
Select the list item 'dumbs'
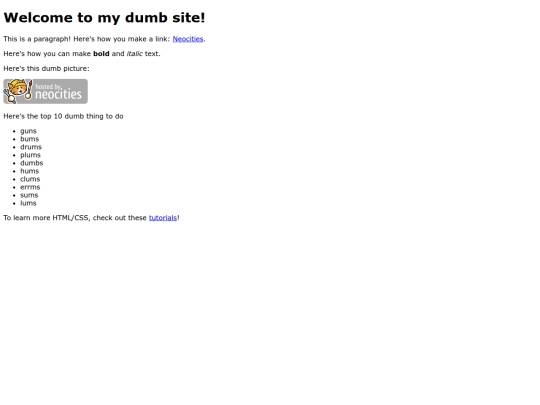(32, 163)
